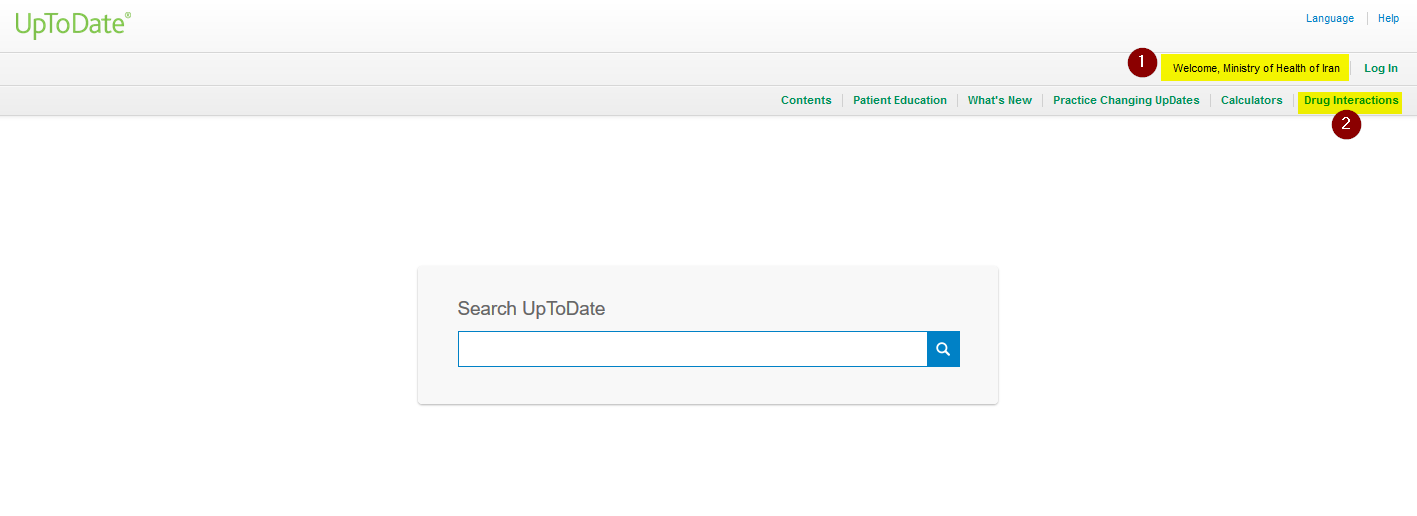
Task: Click the divider between Calculators and Drug Interactions
Action: (x=1293, y=100)
